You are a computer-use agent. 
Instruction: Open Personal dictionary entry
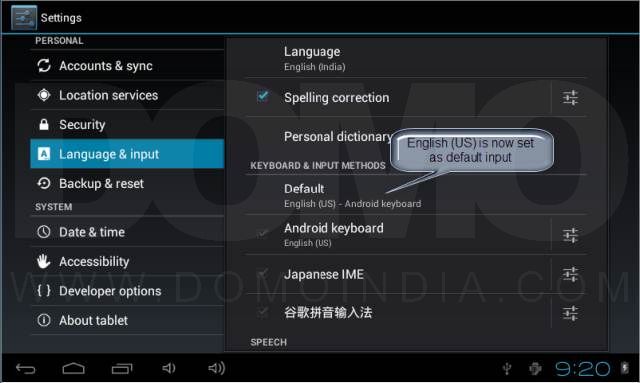click(338, 137)
